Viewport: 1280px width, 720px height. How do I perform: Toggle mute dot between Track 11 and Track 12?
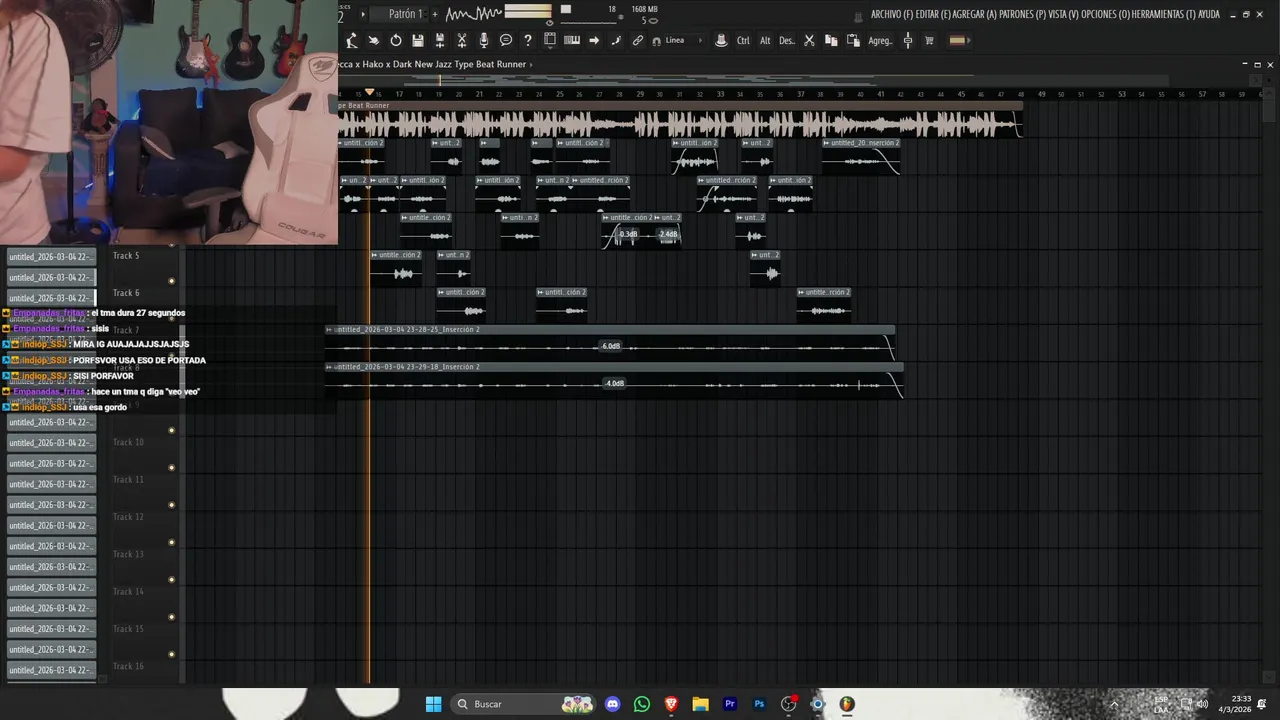[x=171, y=505]
